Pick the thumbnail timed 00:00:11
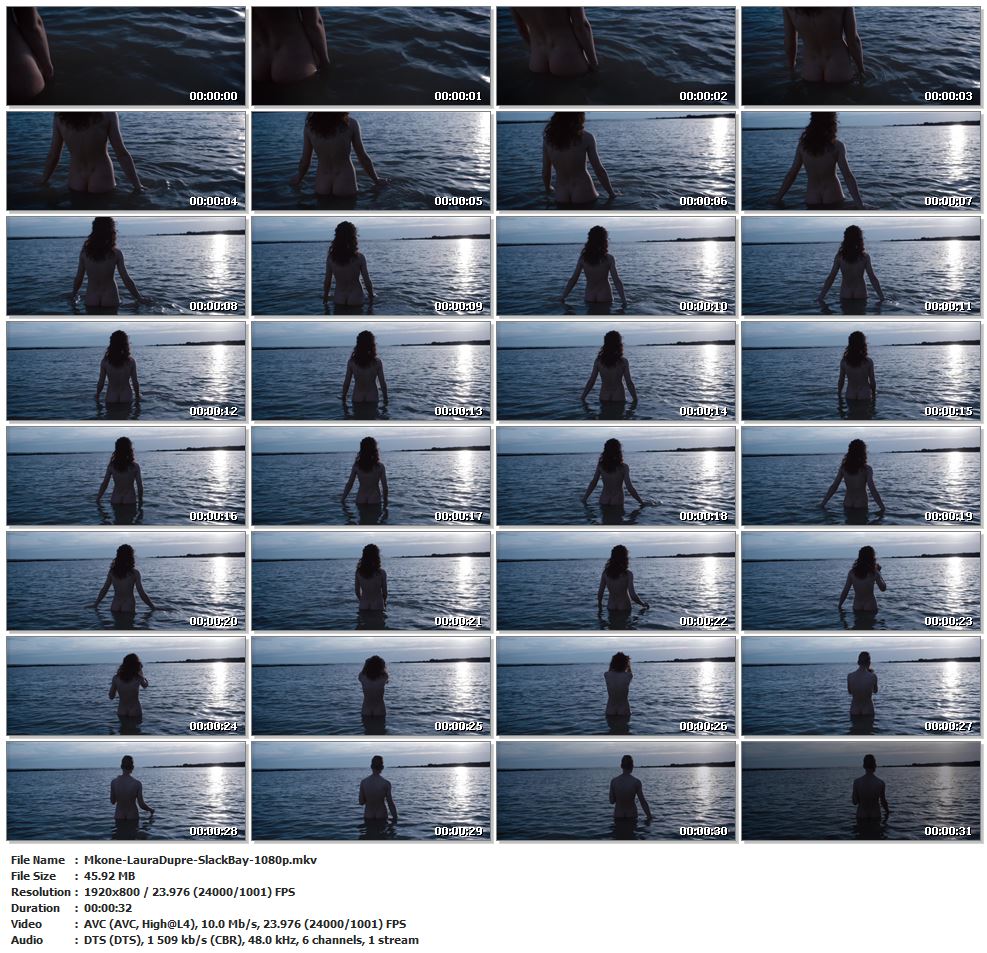This screenshot has height=953, width=987. 861,266
